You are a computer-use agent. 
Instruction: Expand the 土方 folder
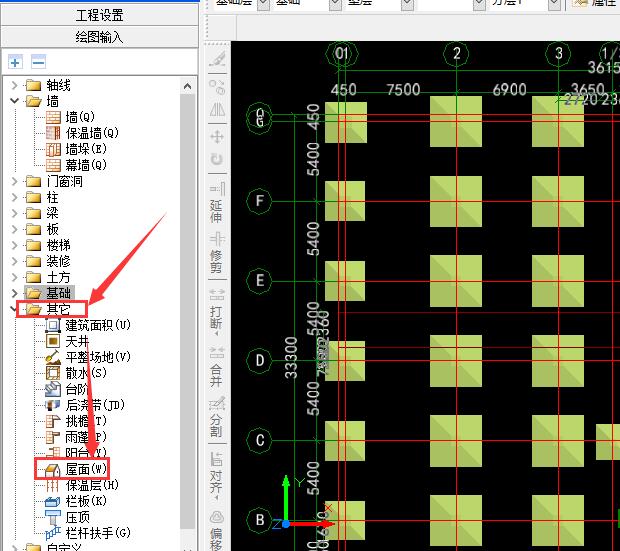(x=14, y=277)
